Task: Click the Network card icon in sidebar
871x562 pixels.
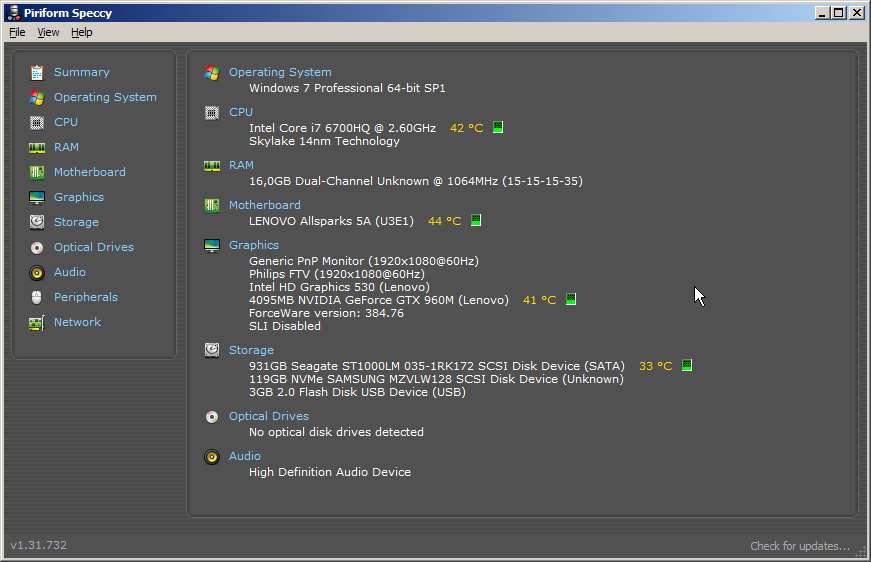Action: [37, 323]
